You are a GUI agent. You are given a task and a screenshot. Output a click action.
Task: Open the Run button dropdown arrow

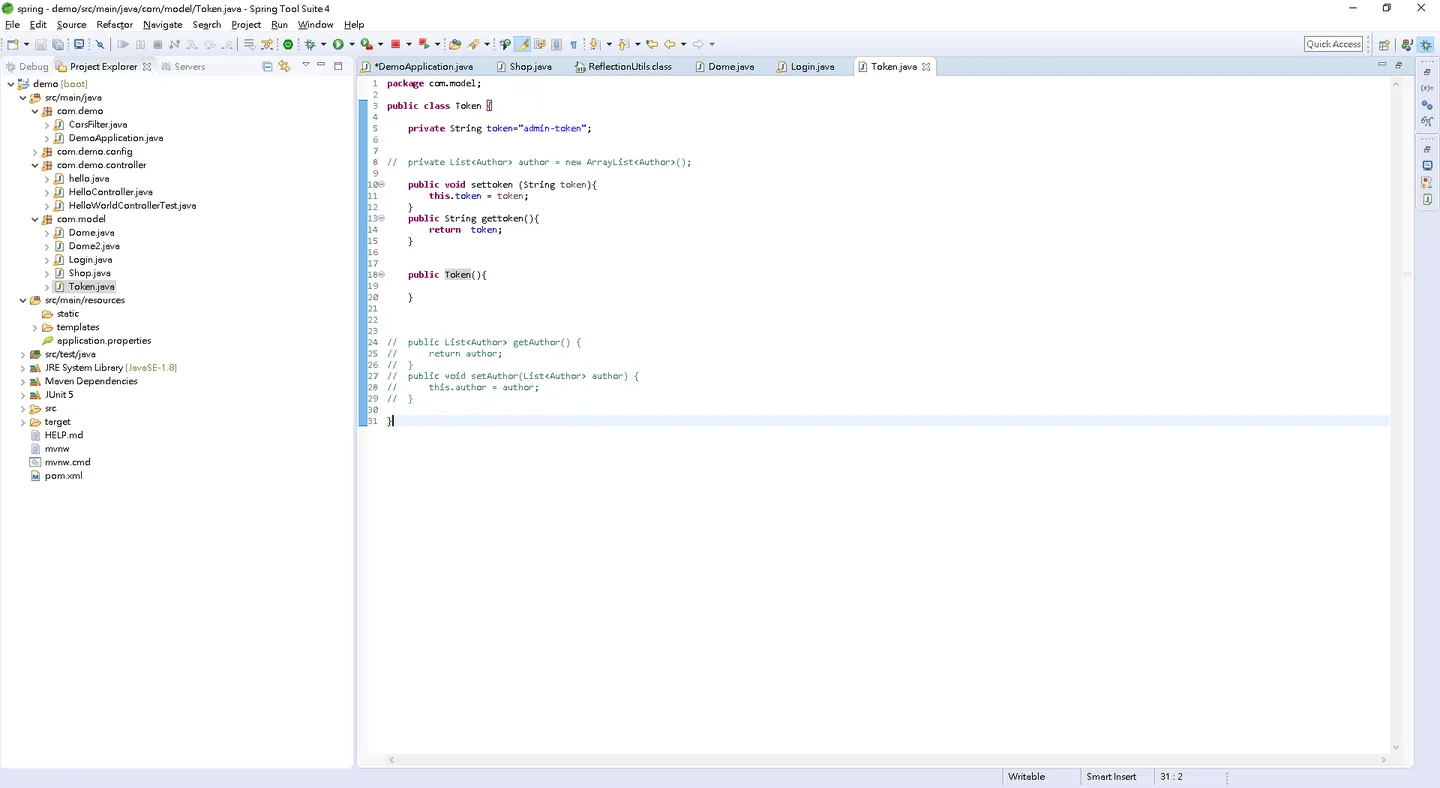click(x=352, y=44)
